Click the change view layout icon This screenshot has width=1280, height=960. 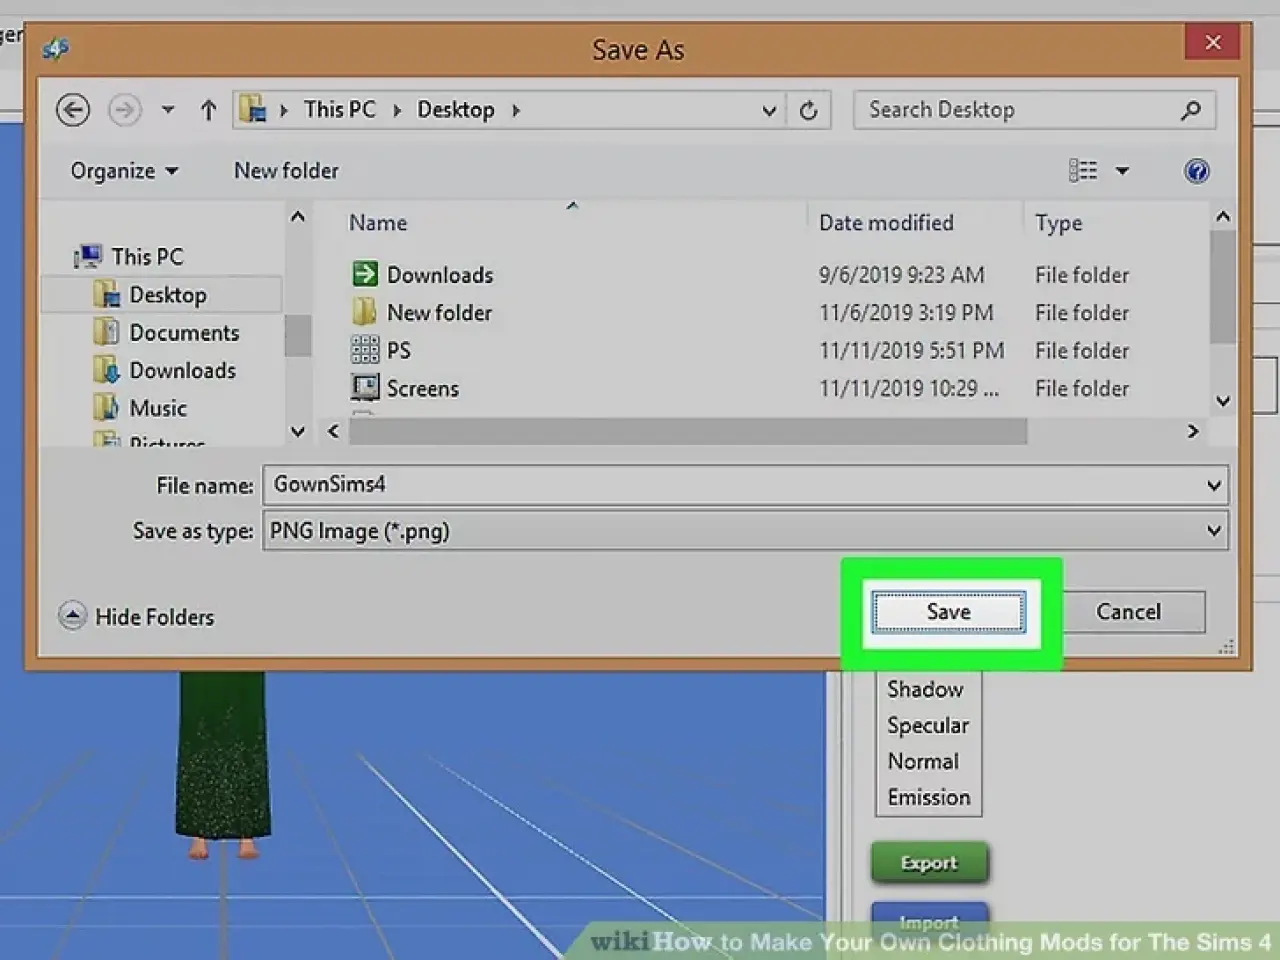tap(1083, 171)
